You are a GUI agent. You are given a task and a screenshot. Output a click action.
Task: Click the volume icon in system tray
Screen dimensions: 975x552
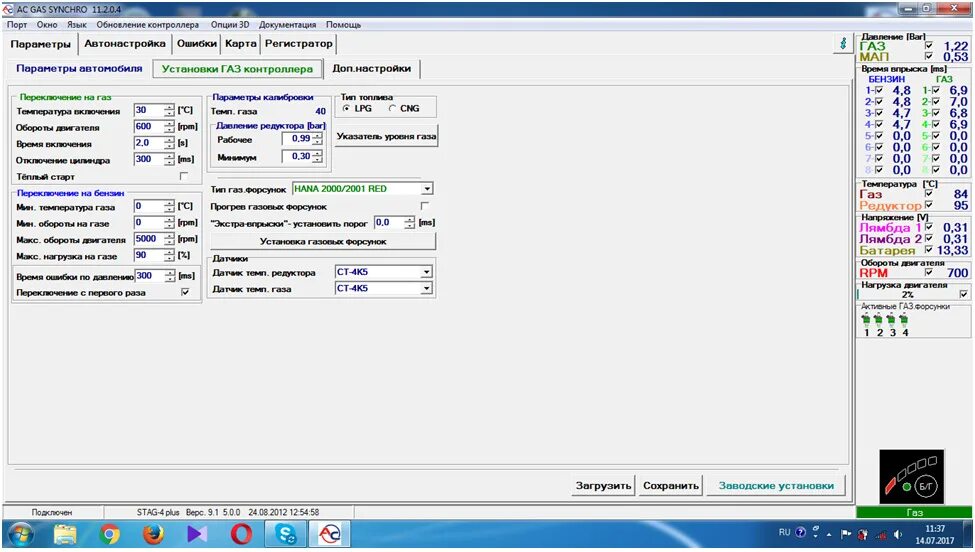898,534
